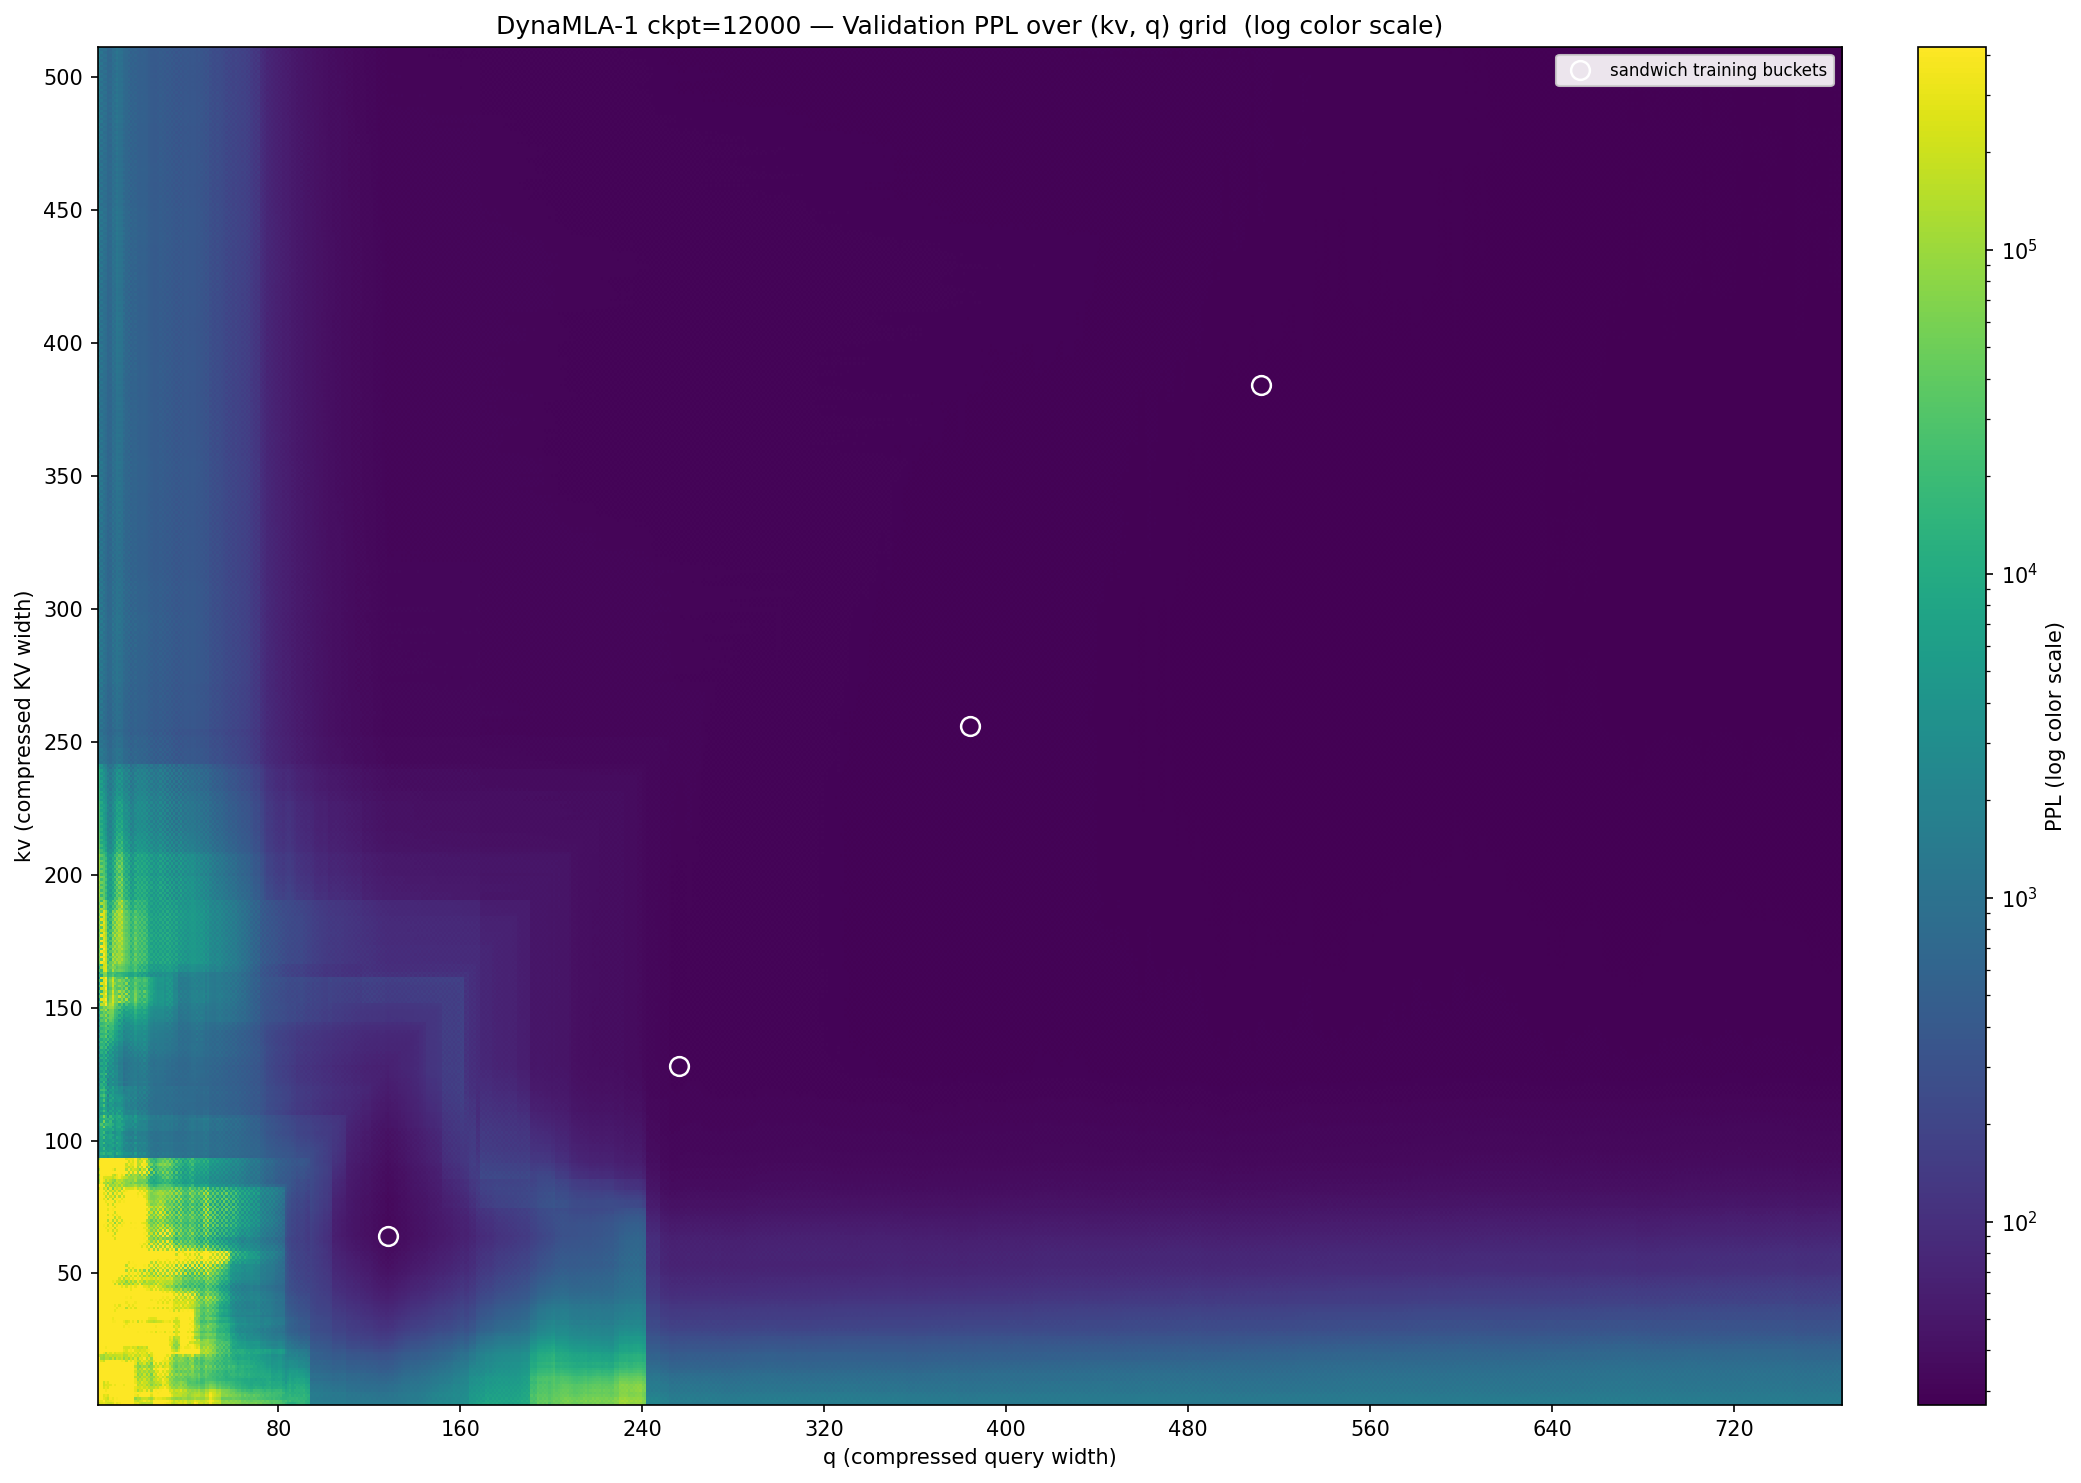Viewport: 2081px width, 1483px height.
Task: Click the x-axis tick label 720
Action: (1733, 1429)
